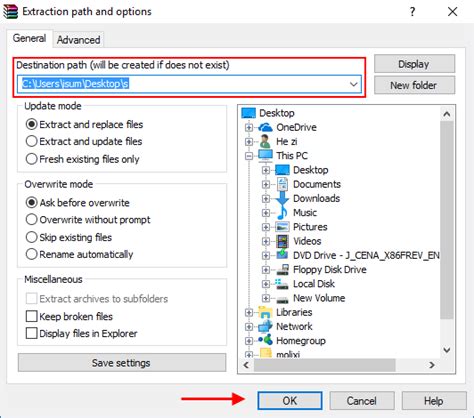The width and height of the screenshot is (474, 418).
Task: Click the root Desktop icon in tree
Action: (x=248, y=113)
